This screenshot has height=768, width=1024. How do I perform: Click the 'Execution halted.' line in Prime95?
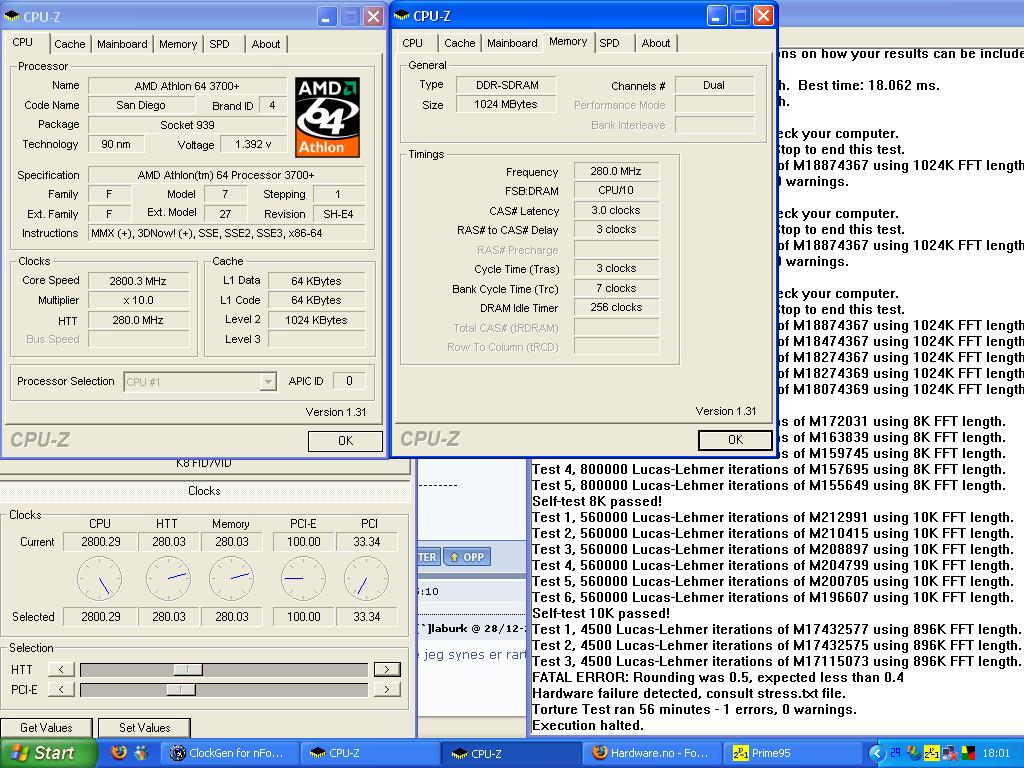click(x=588, y=725)
